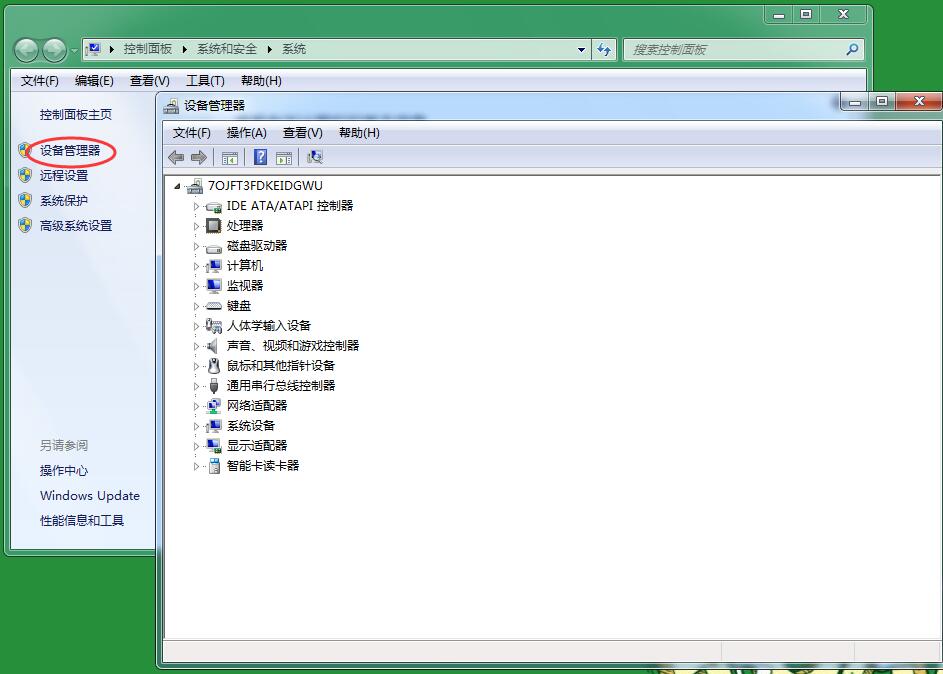Expand the 网络适配器 tree node
Viewport: 943px width, 674px height.
click(196, 405)
